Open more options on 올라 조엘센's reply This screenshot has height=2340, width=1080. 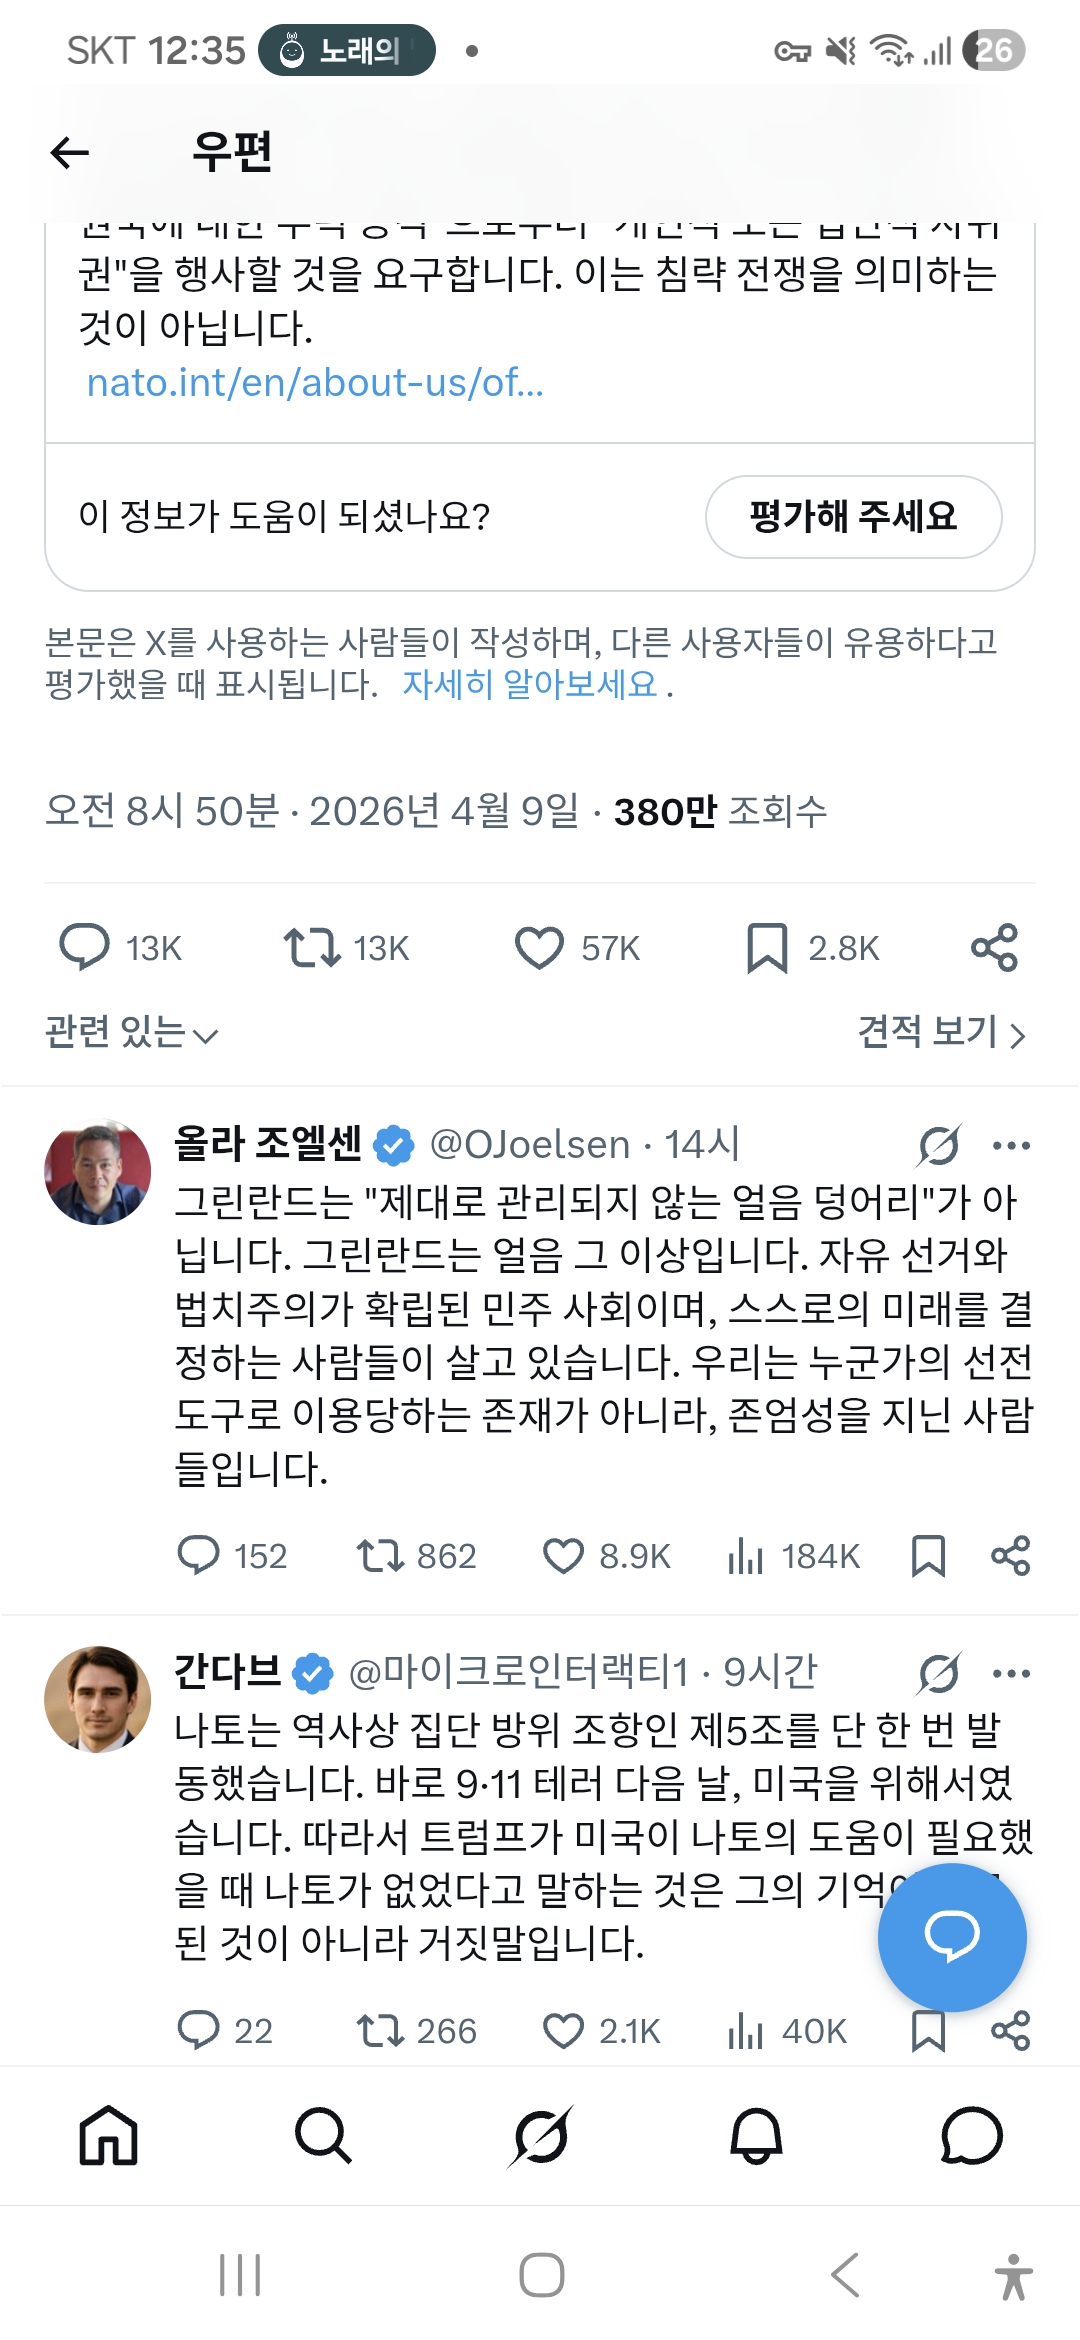pyautogui.click(x=1011, y=1145)
